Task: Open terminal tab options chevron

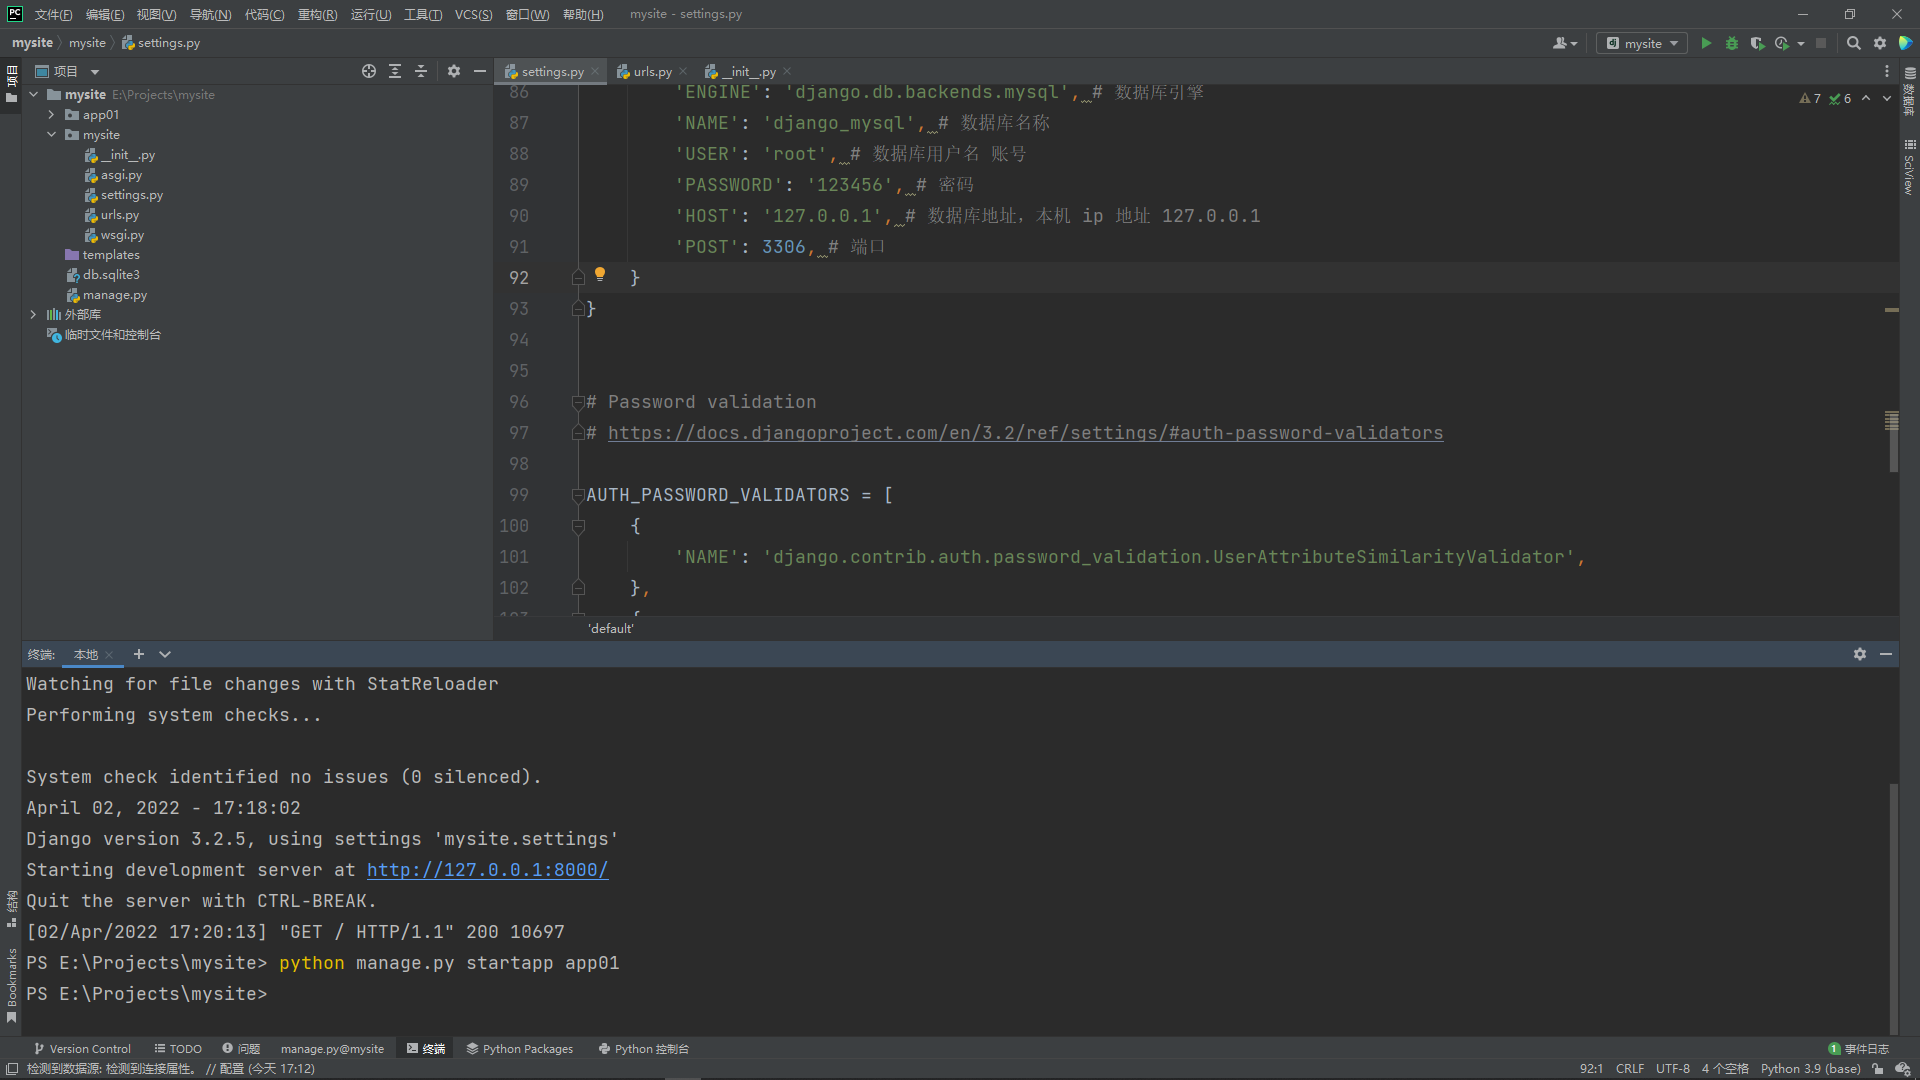Action: 165,654
